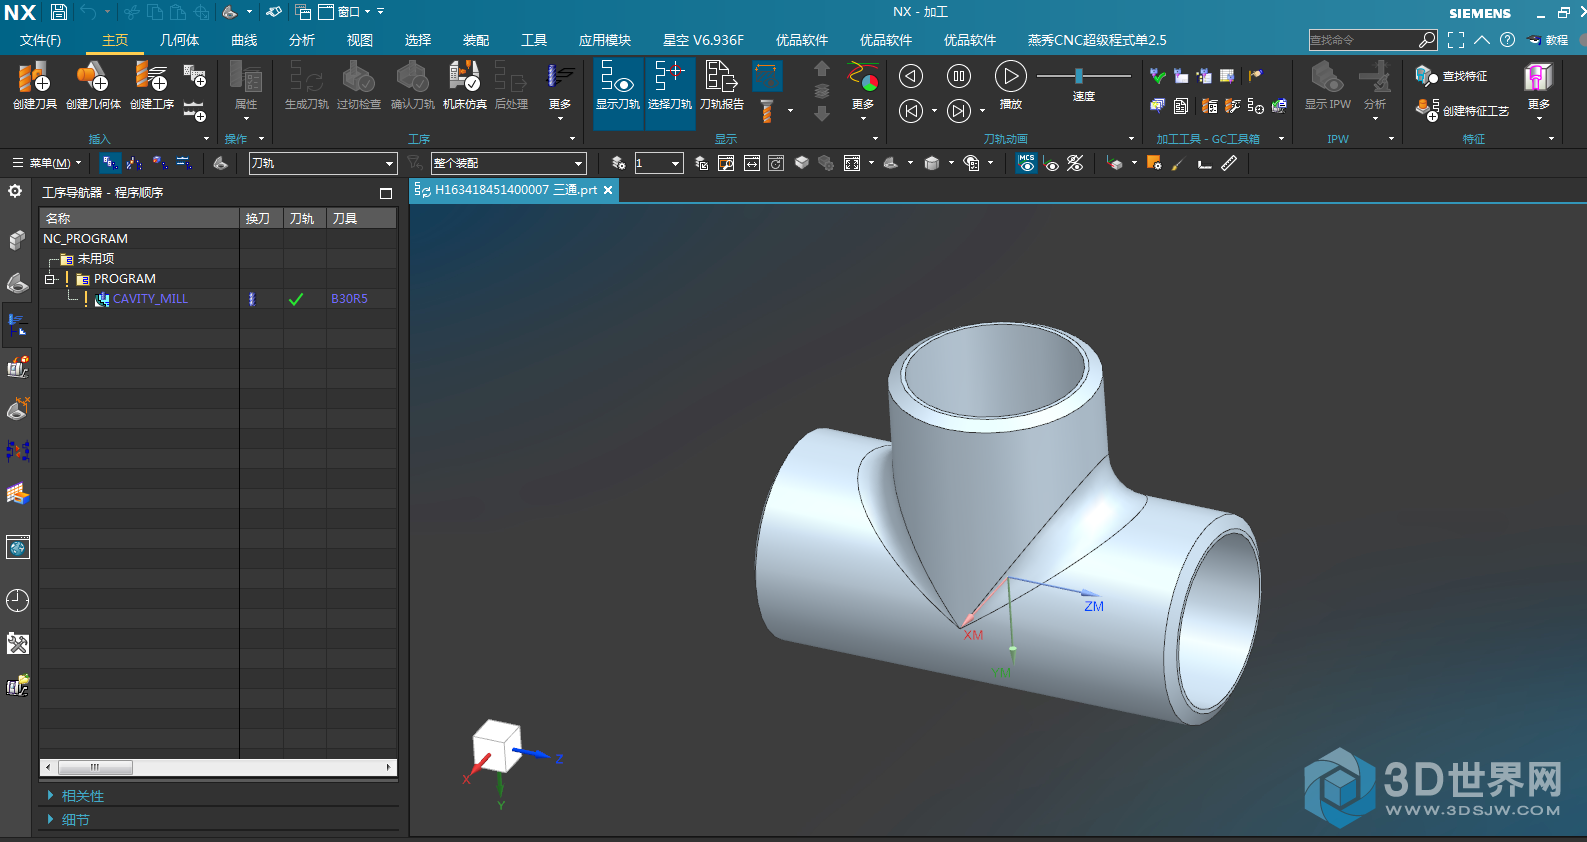Click the measure ruler icon
Image resolution: width=1587 pixels, height=842 pixels.
point(1229,163)
